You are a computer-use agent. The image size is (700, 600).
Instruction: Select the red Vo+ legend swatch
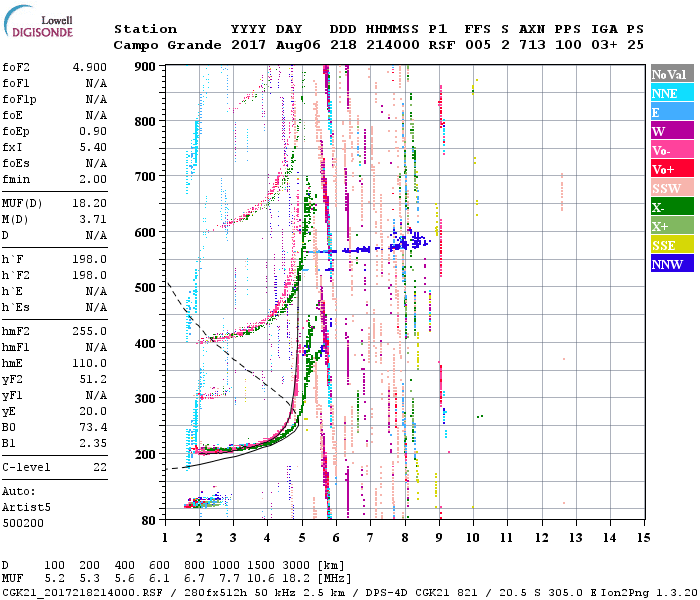672,169
